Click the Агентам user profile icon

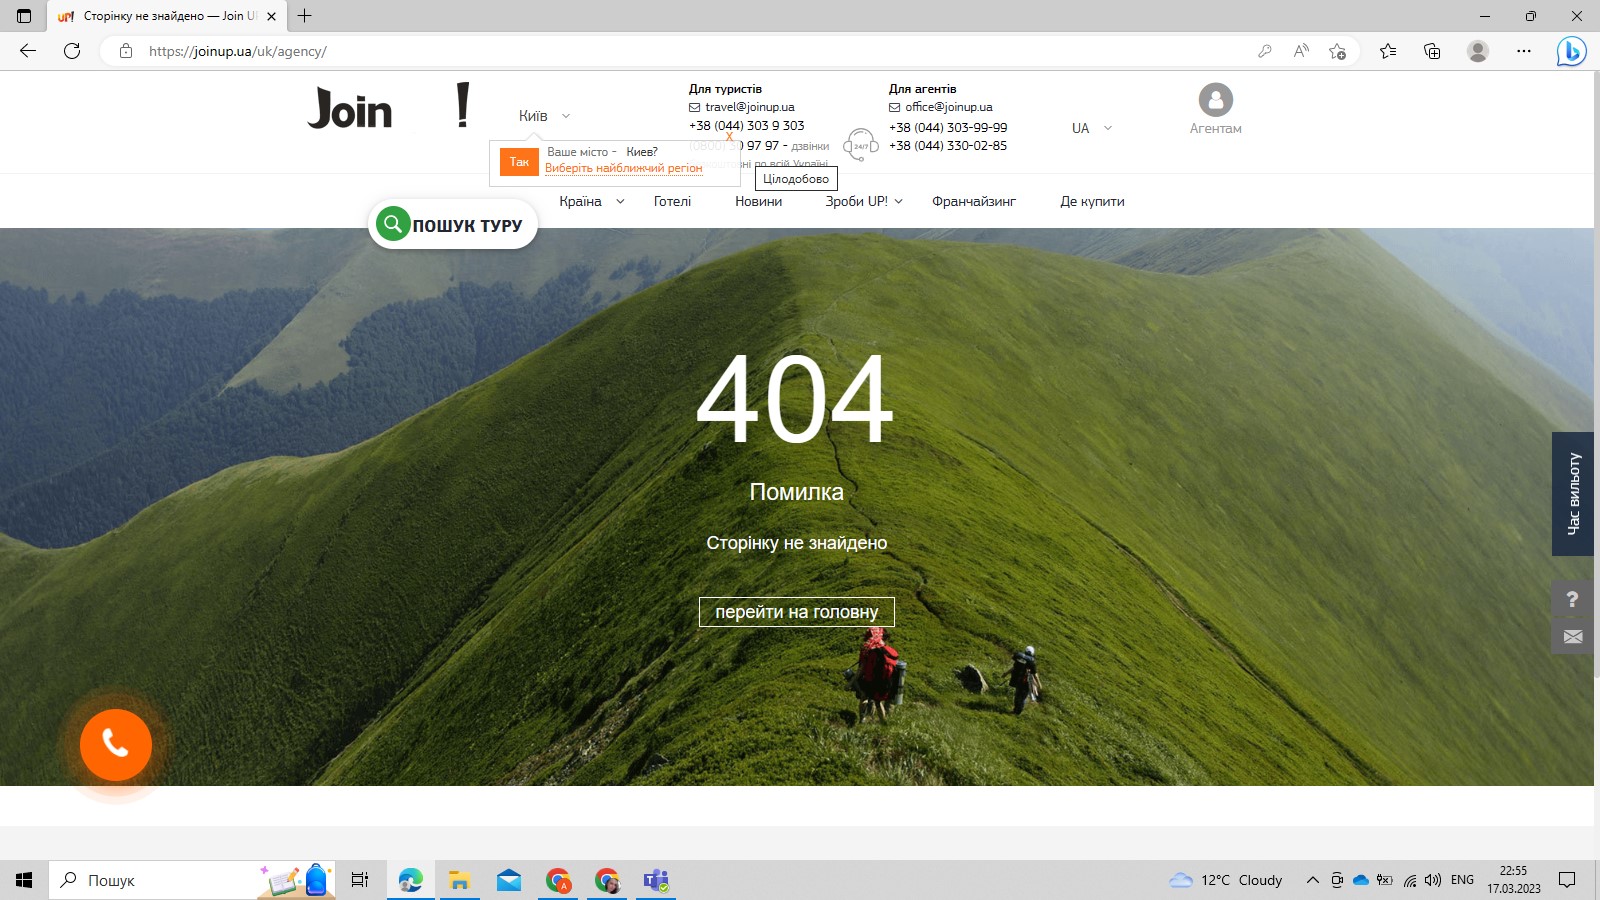coord(1215,100)
